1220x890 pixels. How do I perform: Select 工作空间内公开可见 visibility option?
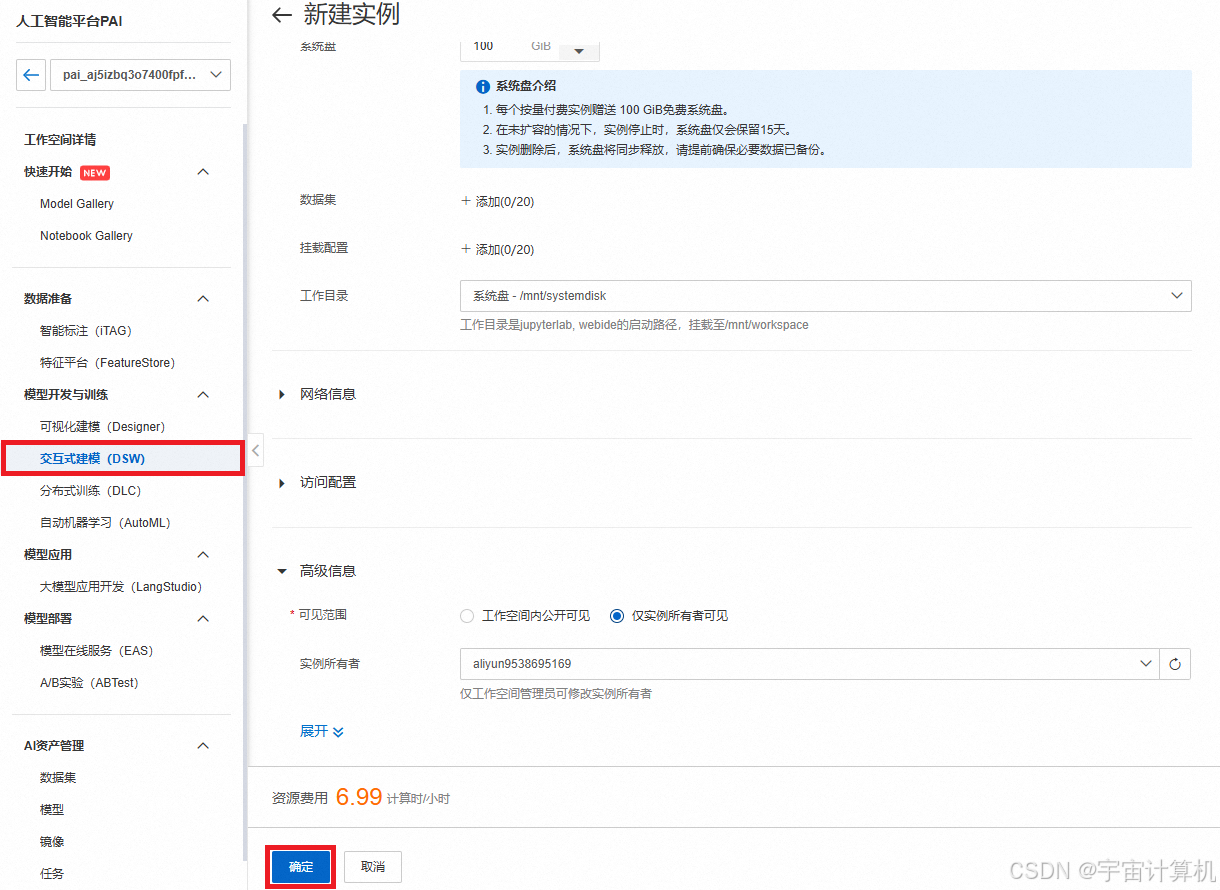[466, 616]
